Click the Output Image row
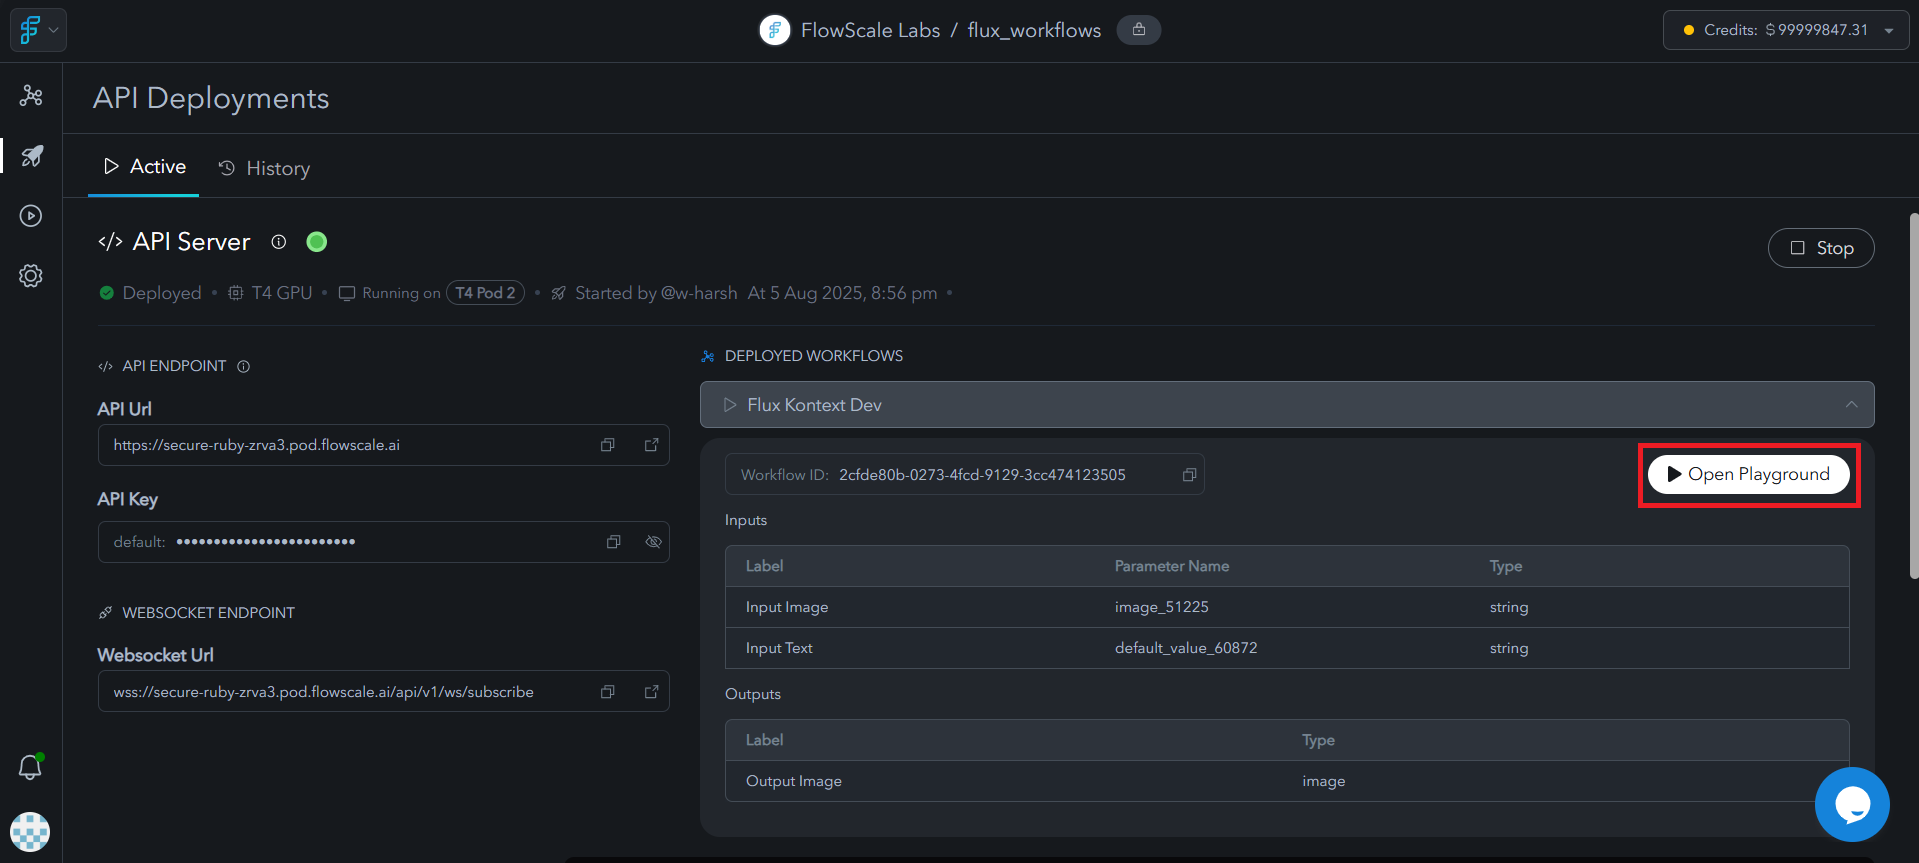The width and height of the screenshot is (1919, 863). [1287, 781]
